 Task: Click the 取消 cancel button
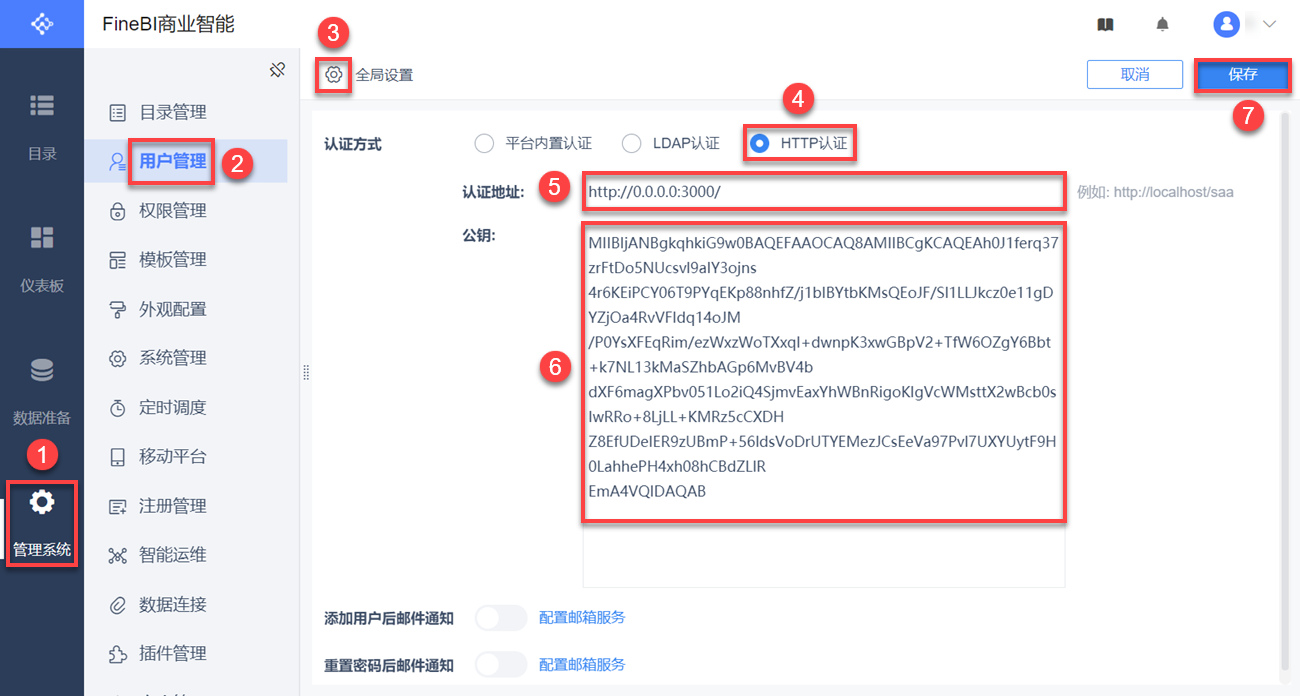(x=1135, y=75)
